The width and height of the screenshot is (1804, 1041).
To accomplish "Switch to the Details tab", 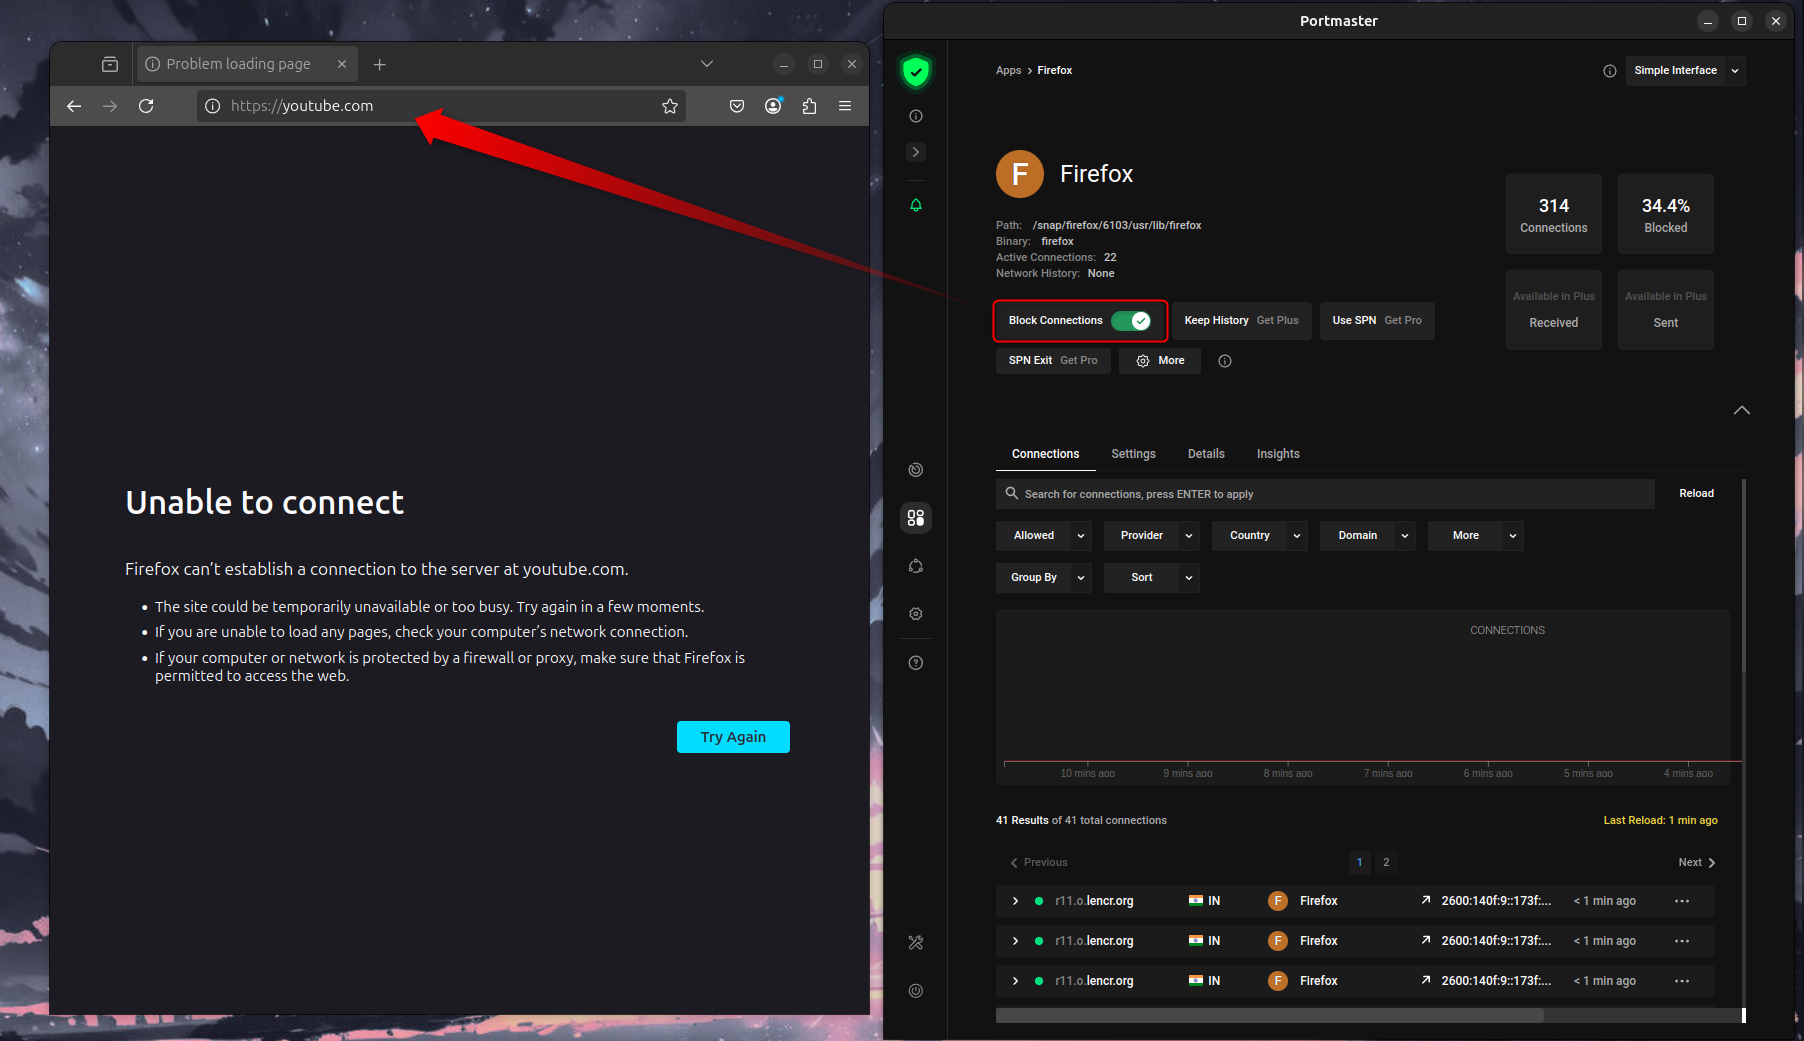I will (1206, 454).
